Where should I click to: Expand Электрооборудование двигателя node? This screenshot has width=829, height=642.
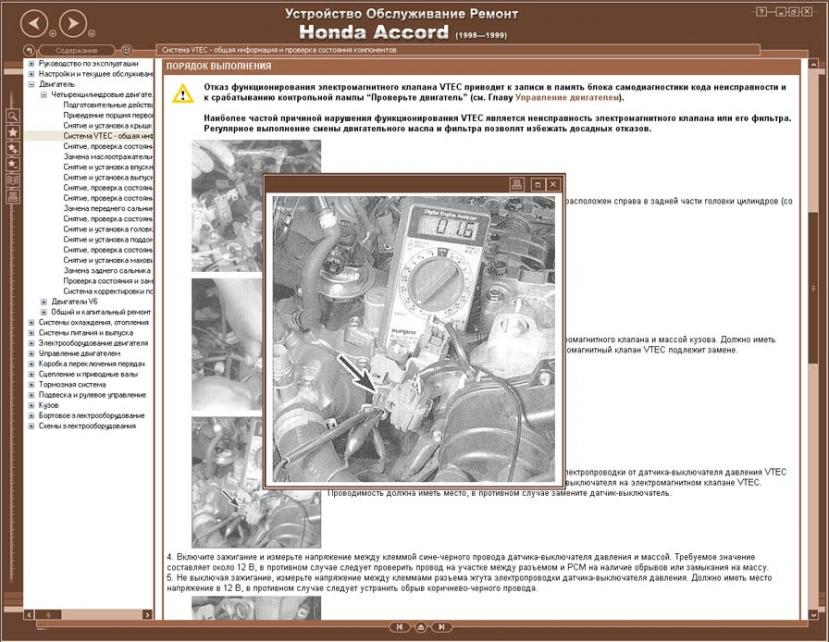click(x=31, y=343)
